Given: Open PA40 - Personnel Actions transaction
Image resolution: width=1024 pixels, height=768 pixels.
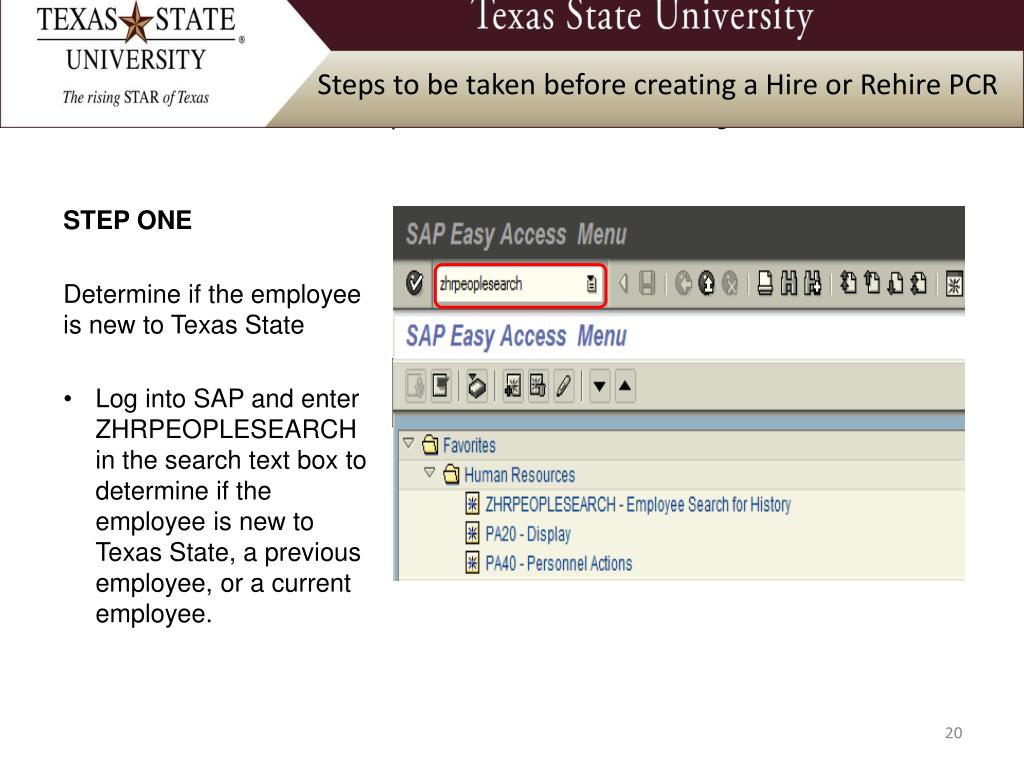Looking at the screenshot, I should tap(558, 564).
